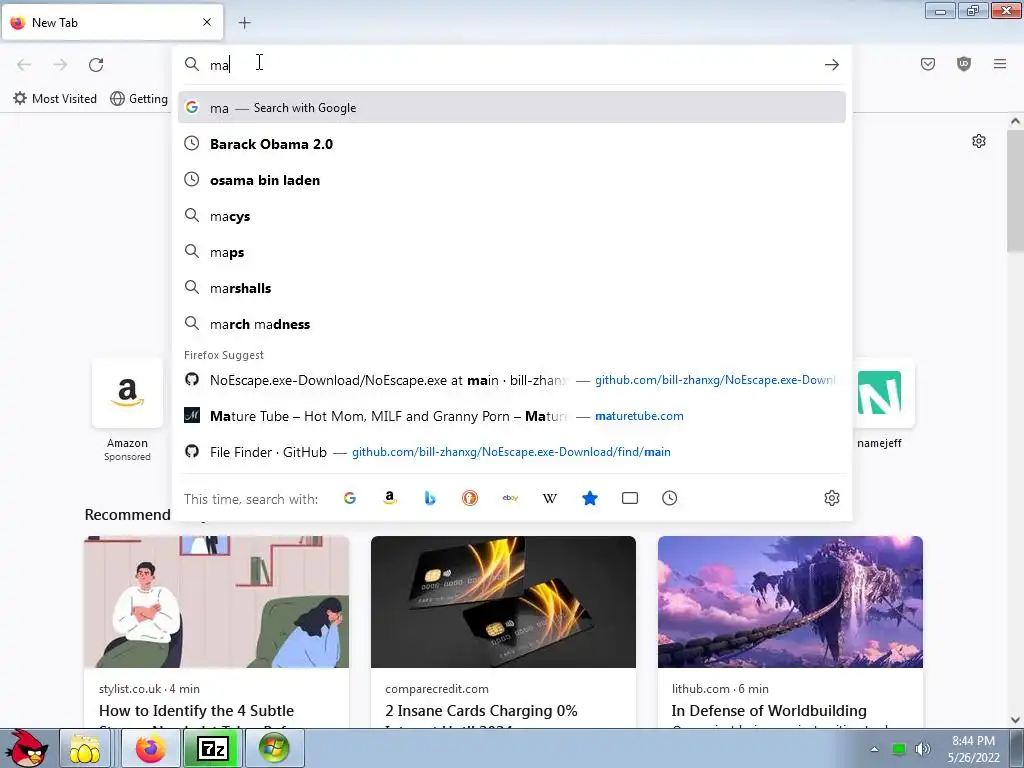1024x768 pixels.
Task: Select the 'march madness' search suggestion
Action: click(511, 323)
